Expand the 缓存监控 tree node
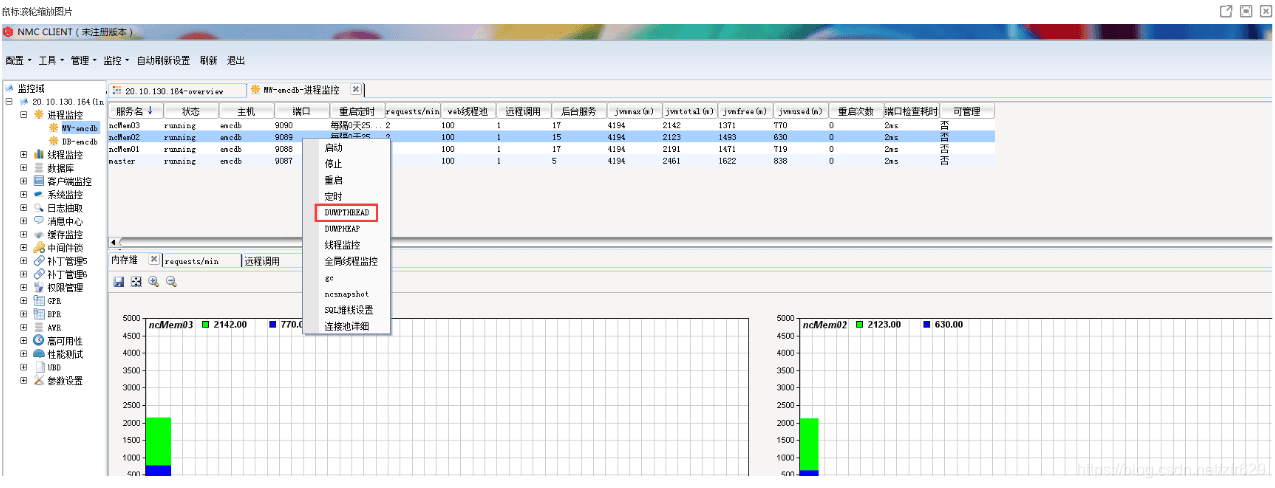This screenshot has width=1275, height=488. pyautogui.click(x=24, y=234)
